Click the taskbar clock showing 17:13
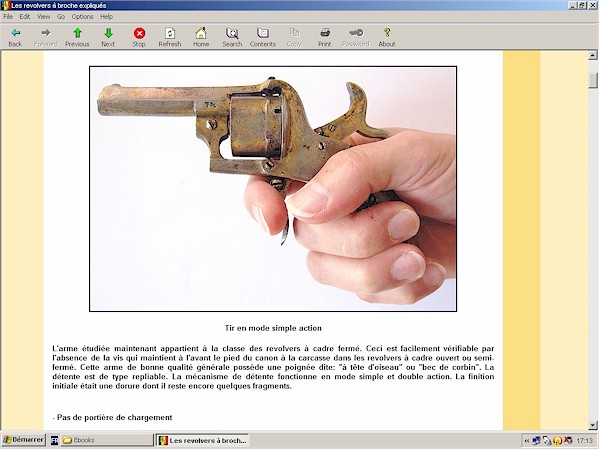The height and width of the screenshot is (450, 600). click(584, 441)
